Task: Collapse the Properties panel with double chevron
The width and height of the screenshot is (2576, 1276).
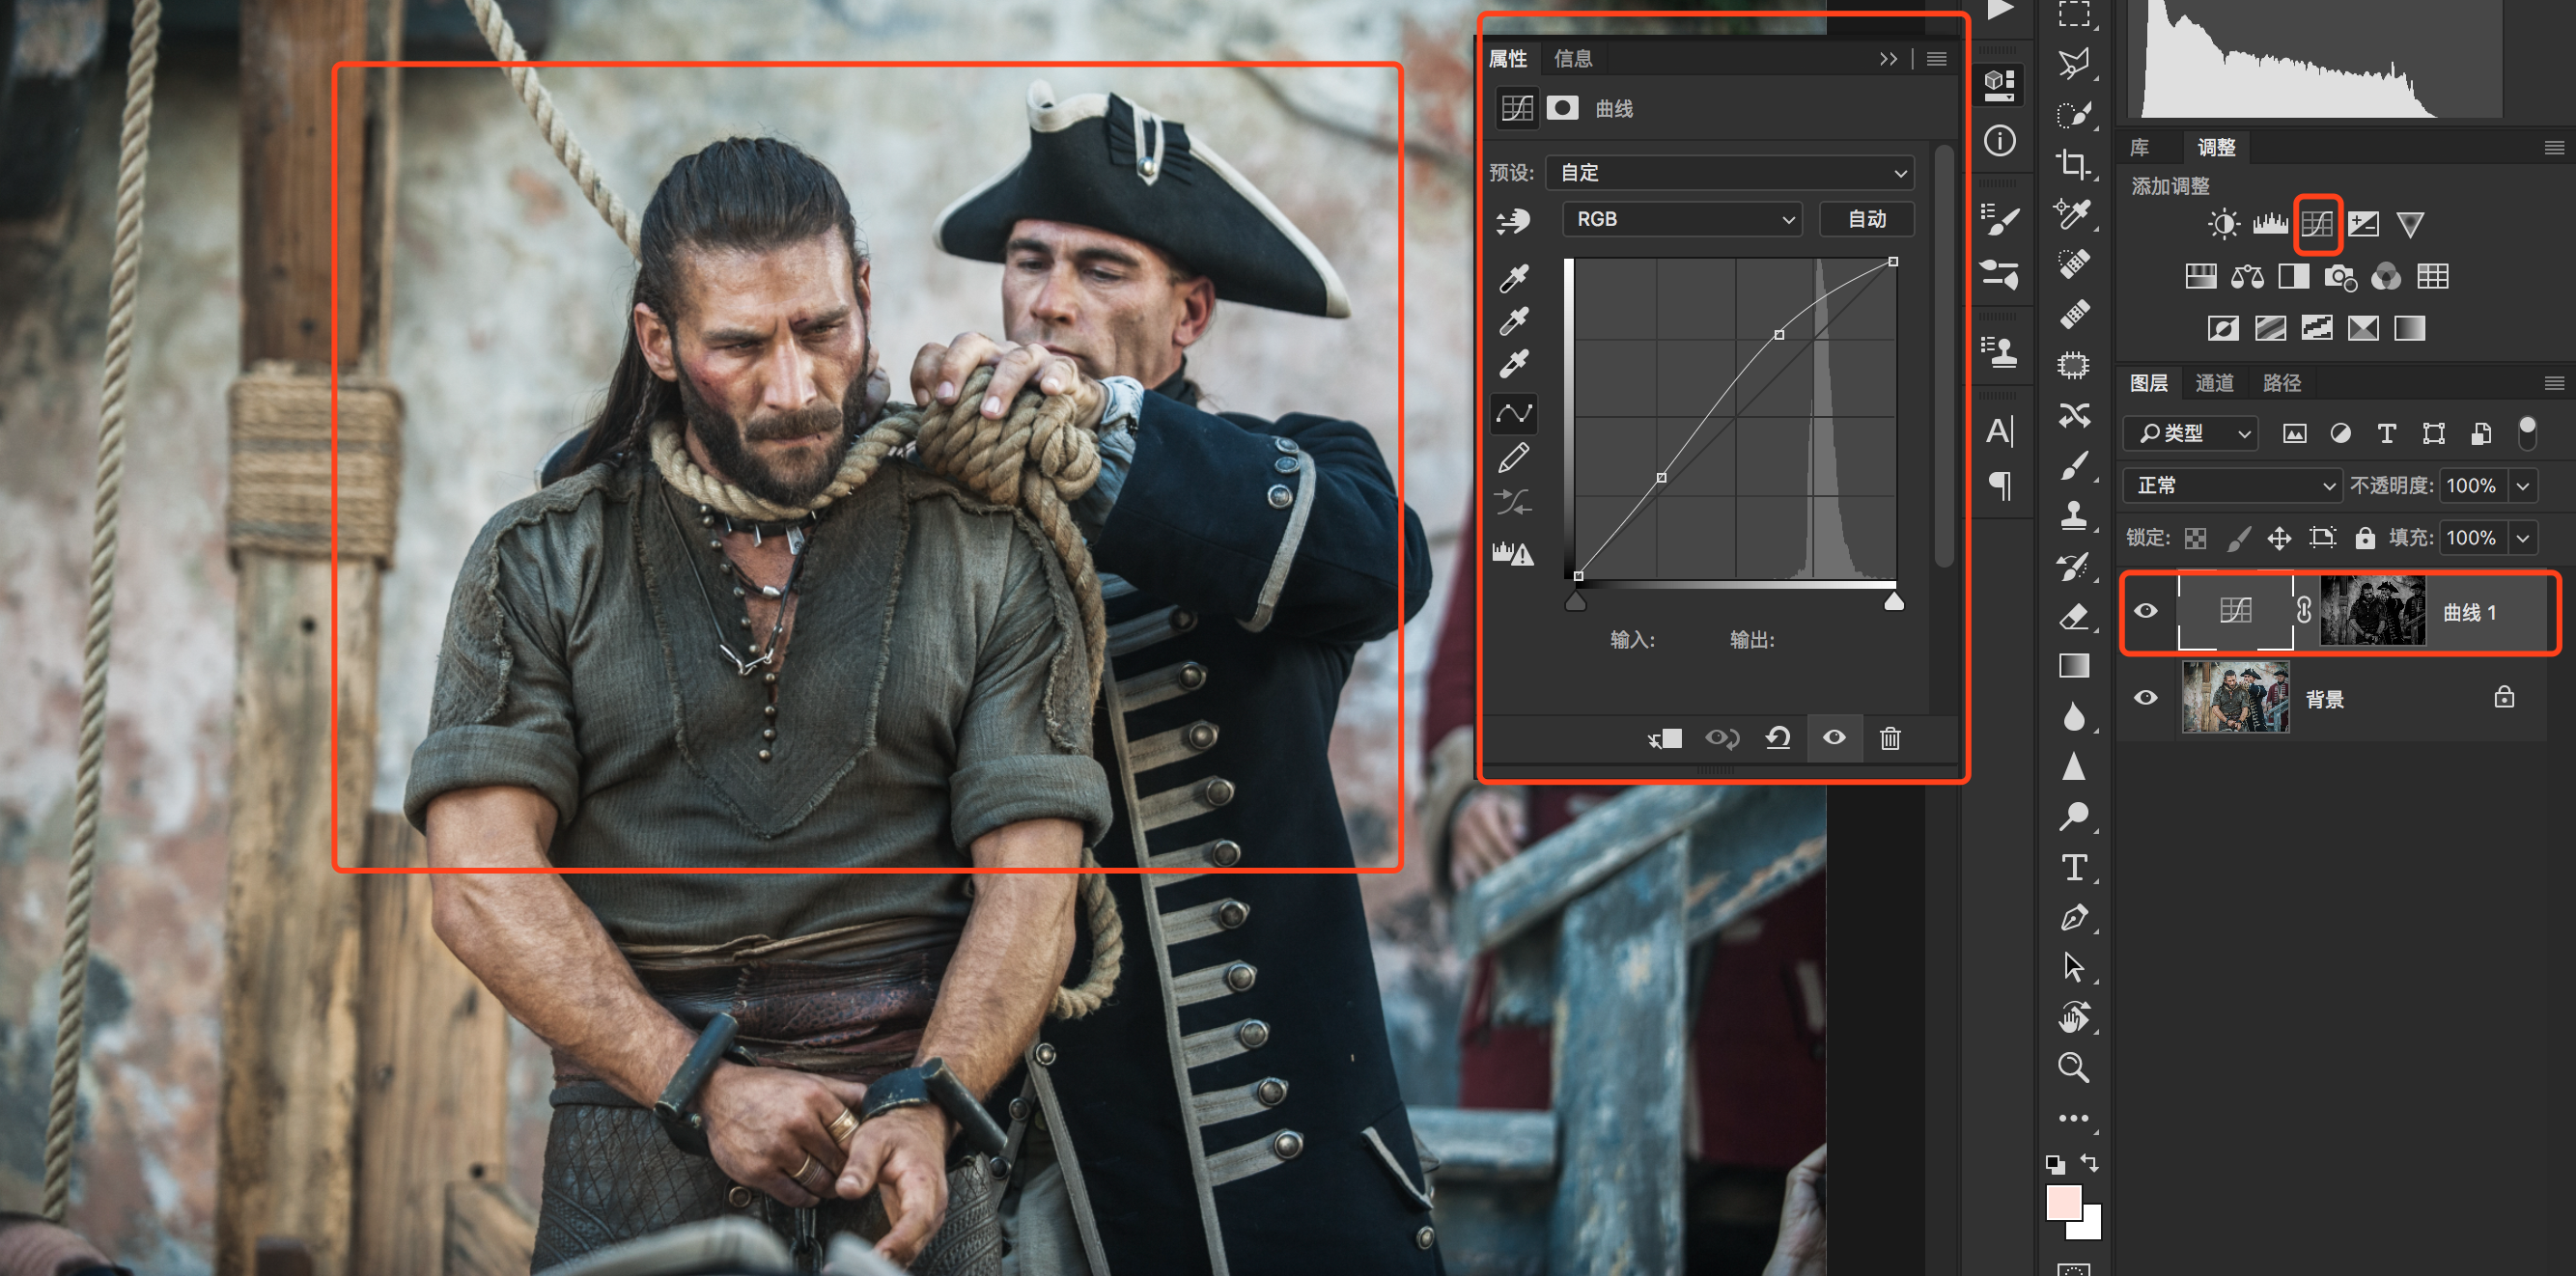Action: pos(1888,59)
